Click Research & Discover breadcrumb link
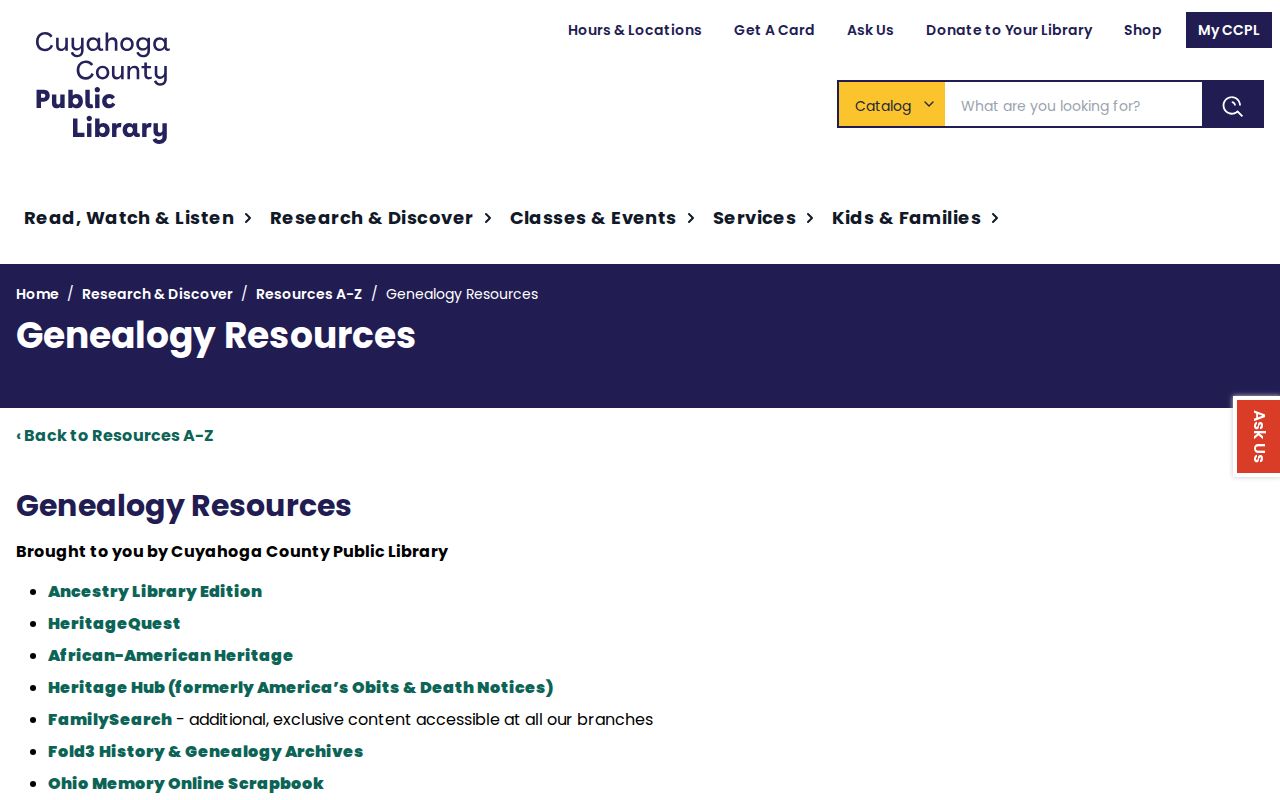Viewport: 1280px width, 800px height. [157, 294]
